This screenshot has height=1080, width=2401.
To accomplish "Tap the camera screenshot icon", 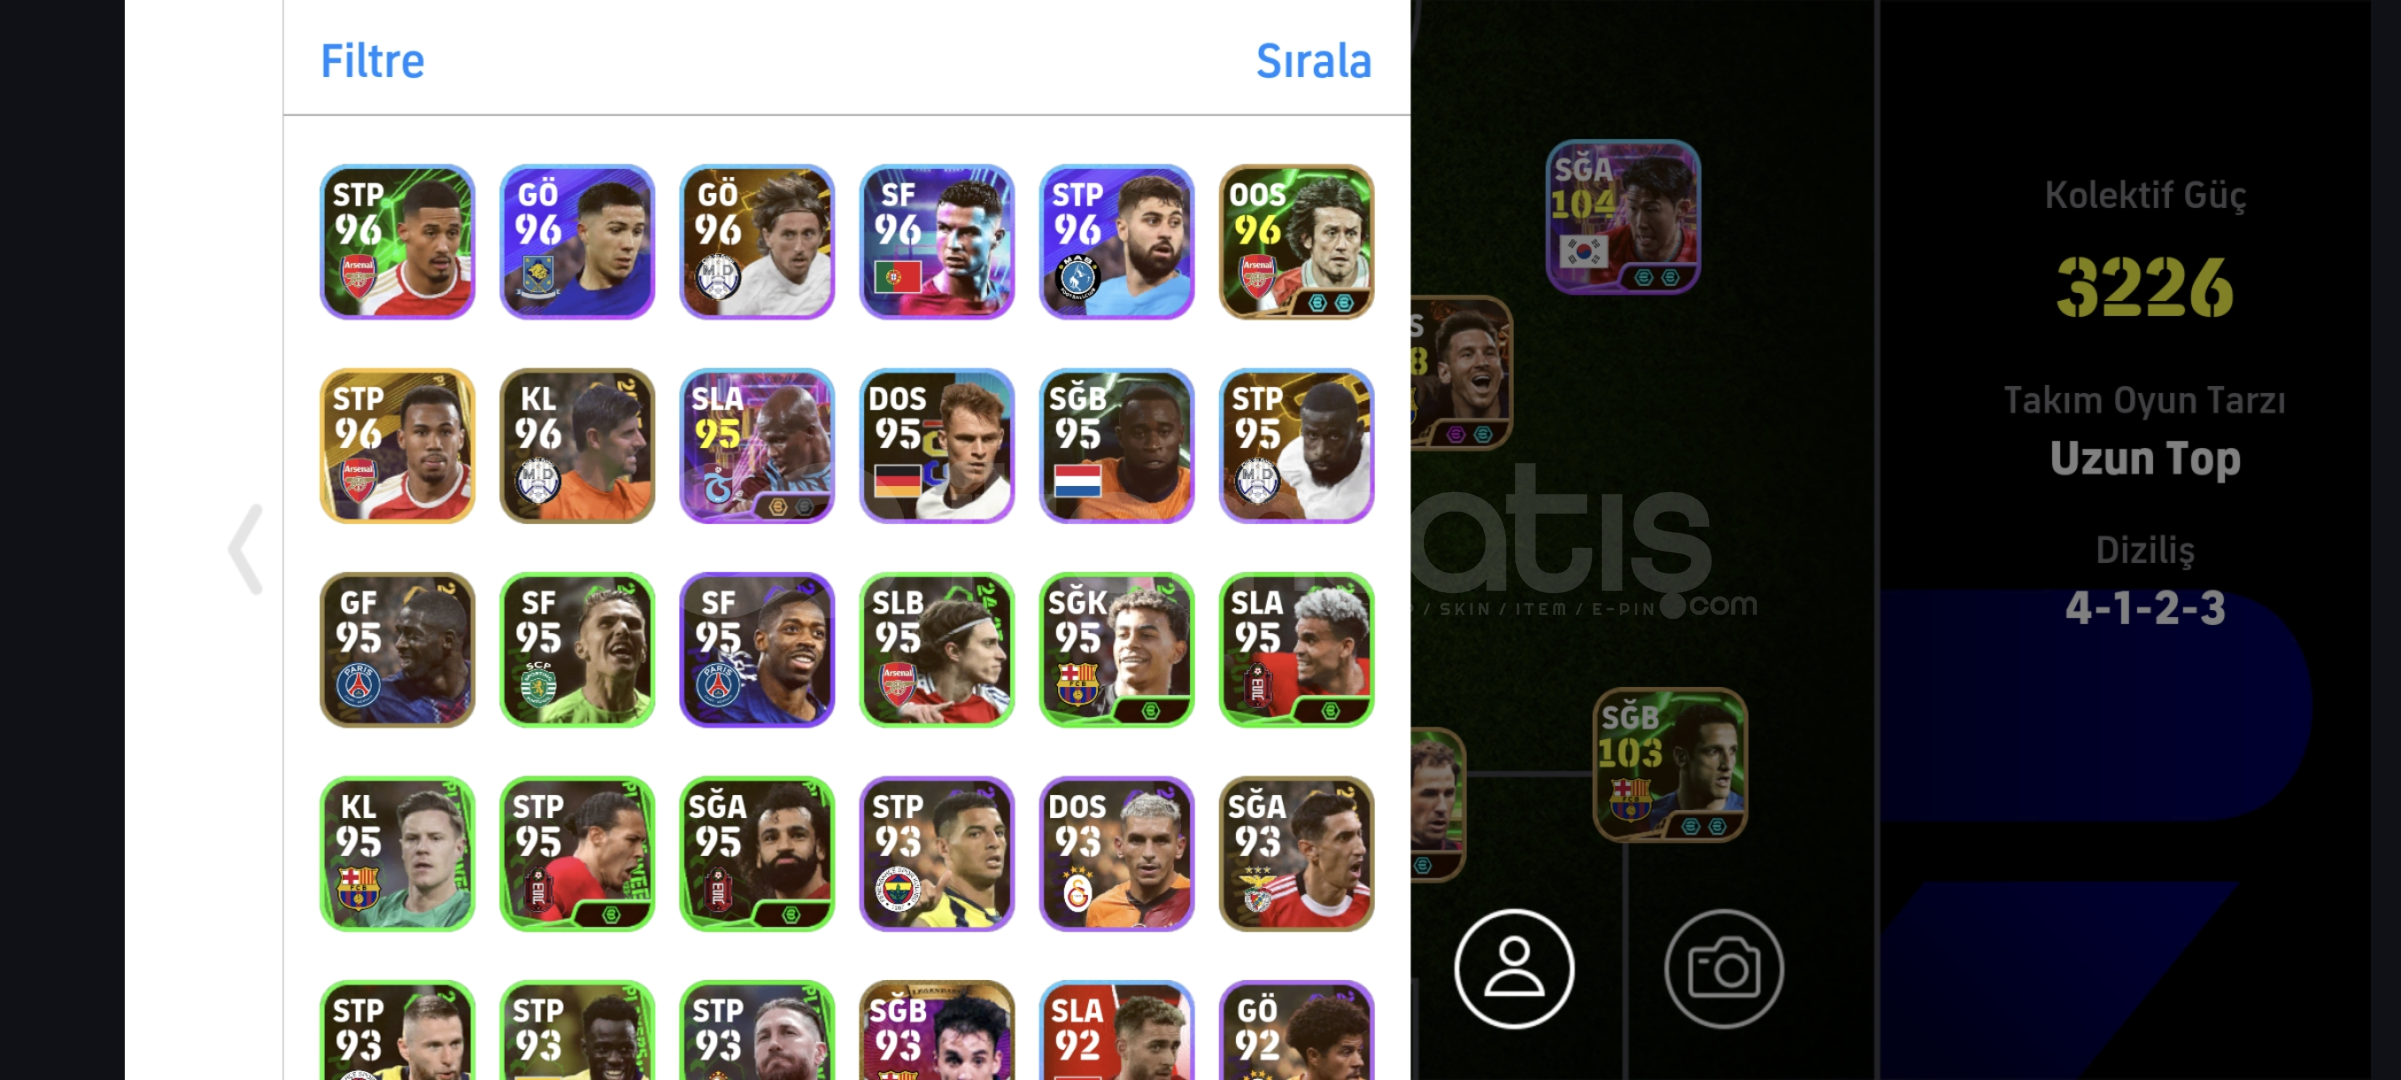I will 1724,968.
